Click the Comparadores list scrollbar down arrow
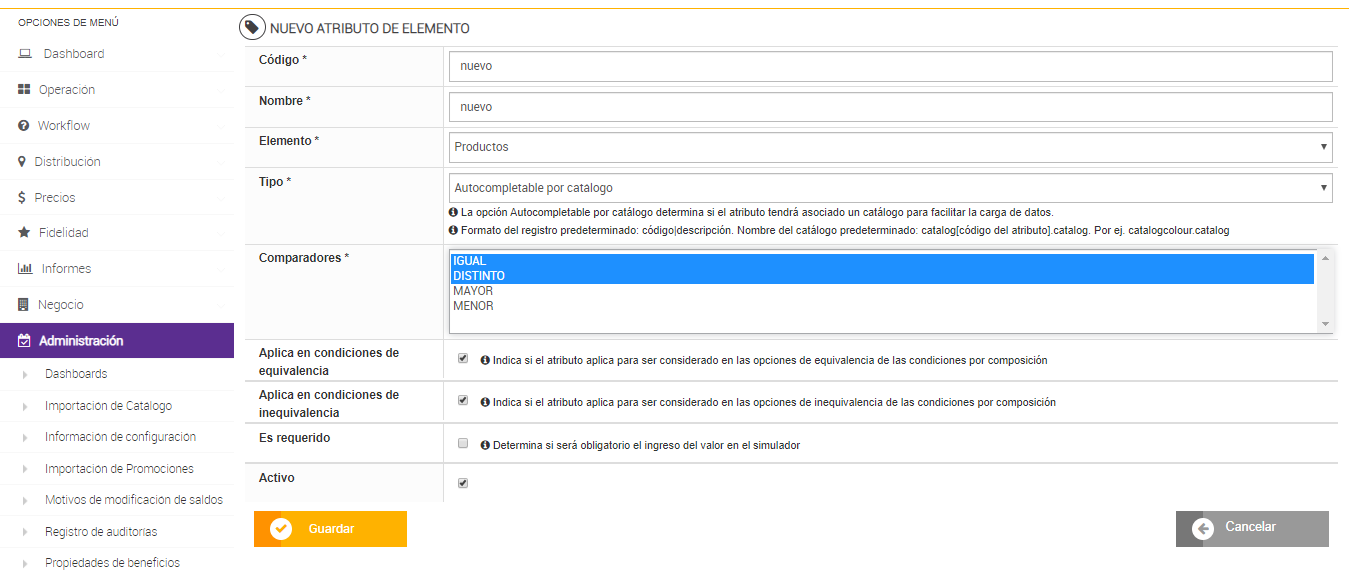1349x573 pixels. point(1325,324)
